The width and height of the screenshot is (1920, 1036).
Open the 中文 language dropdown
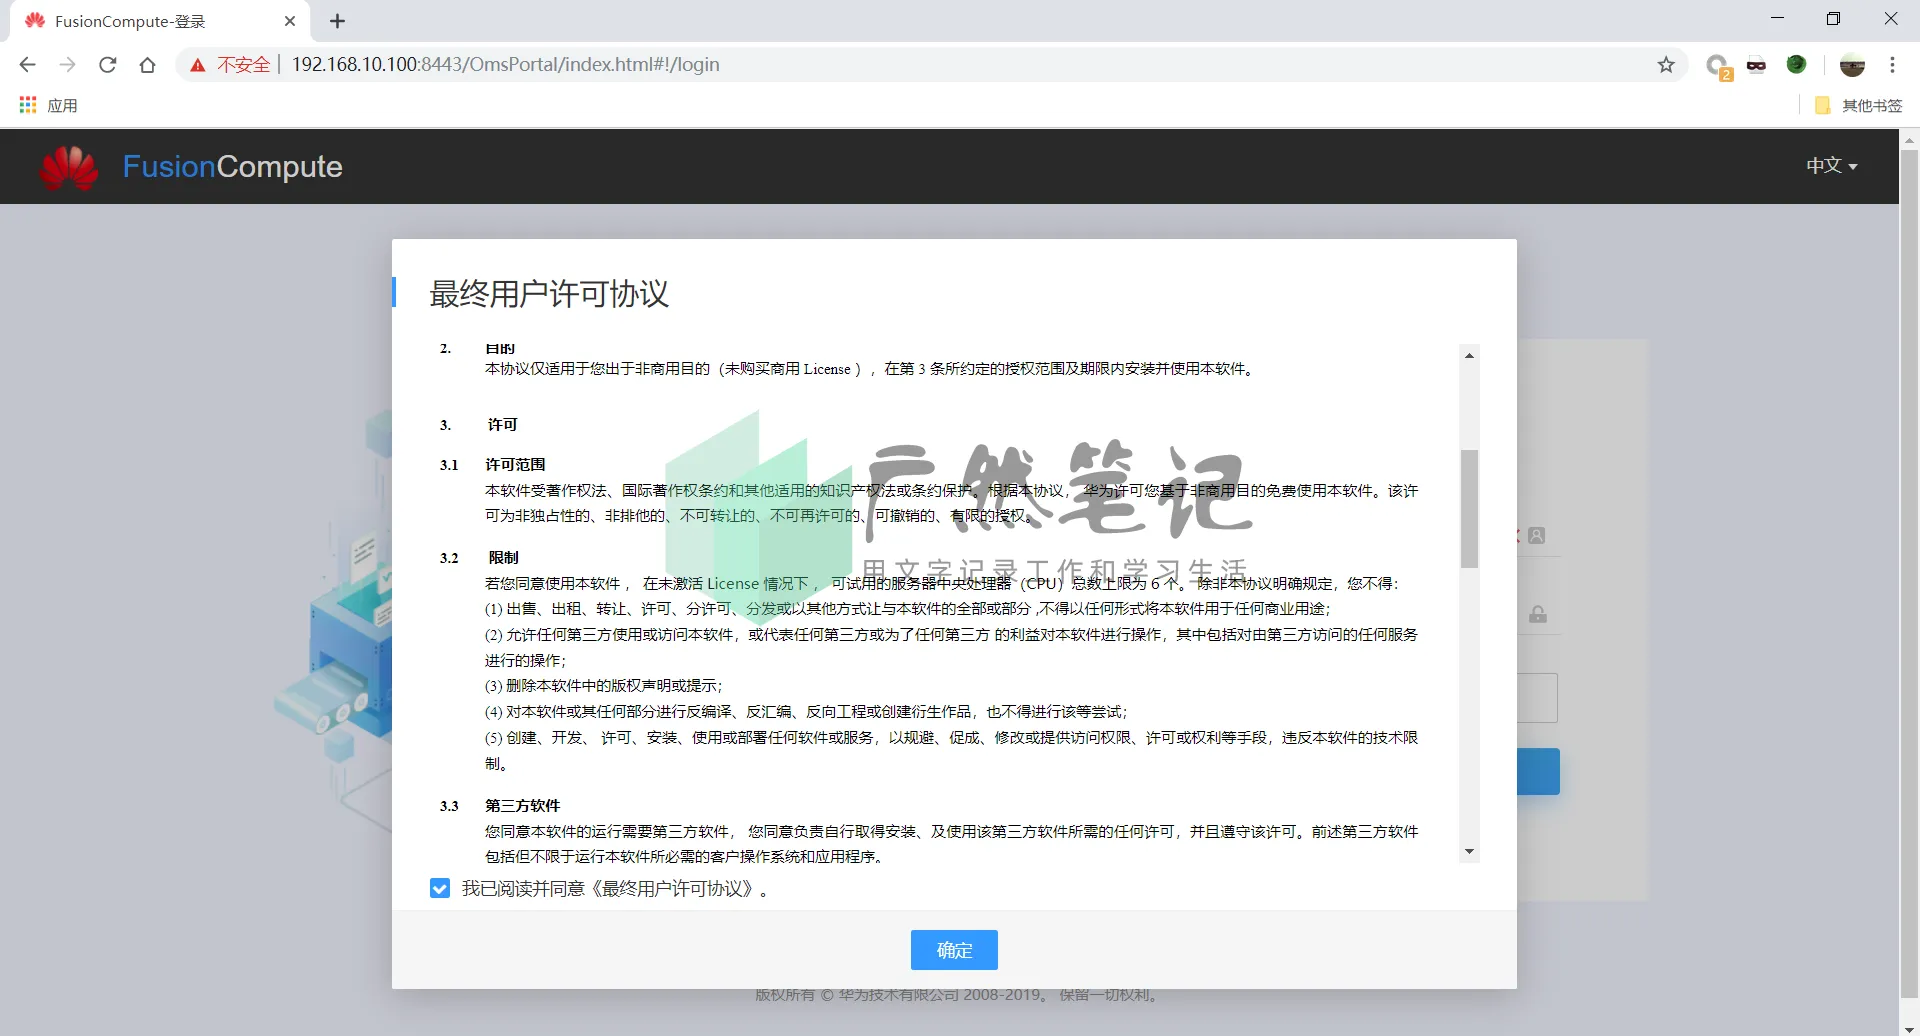tap(1831, 166)
